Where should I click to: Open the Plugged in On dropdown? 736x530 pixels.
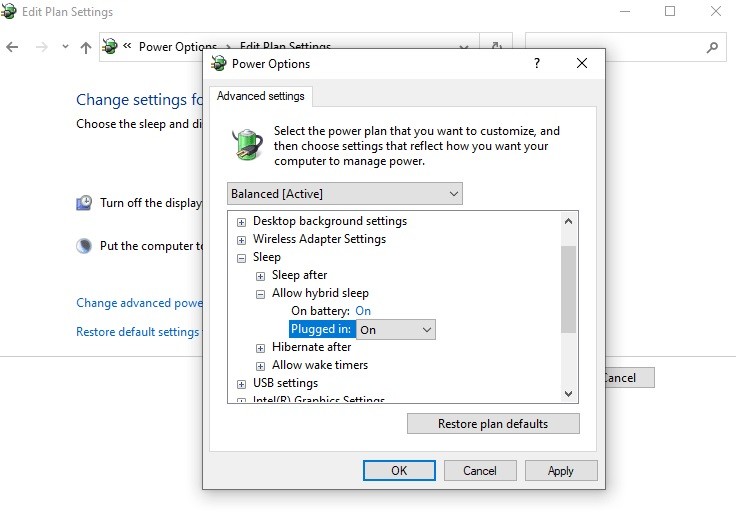[x=396, y=330]
